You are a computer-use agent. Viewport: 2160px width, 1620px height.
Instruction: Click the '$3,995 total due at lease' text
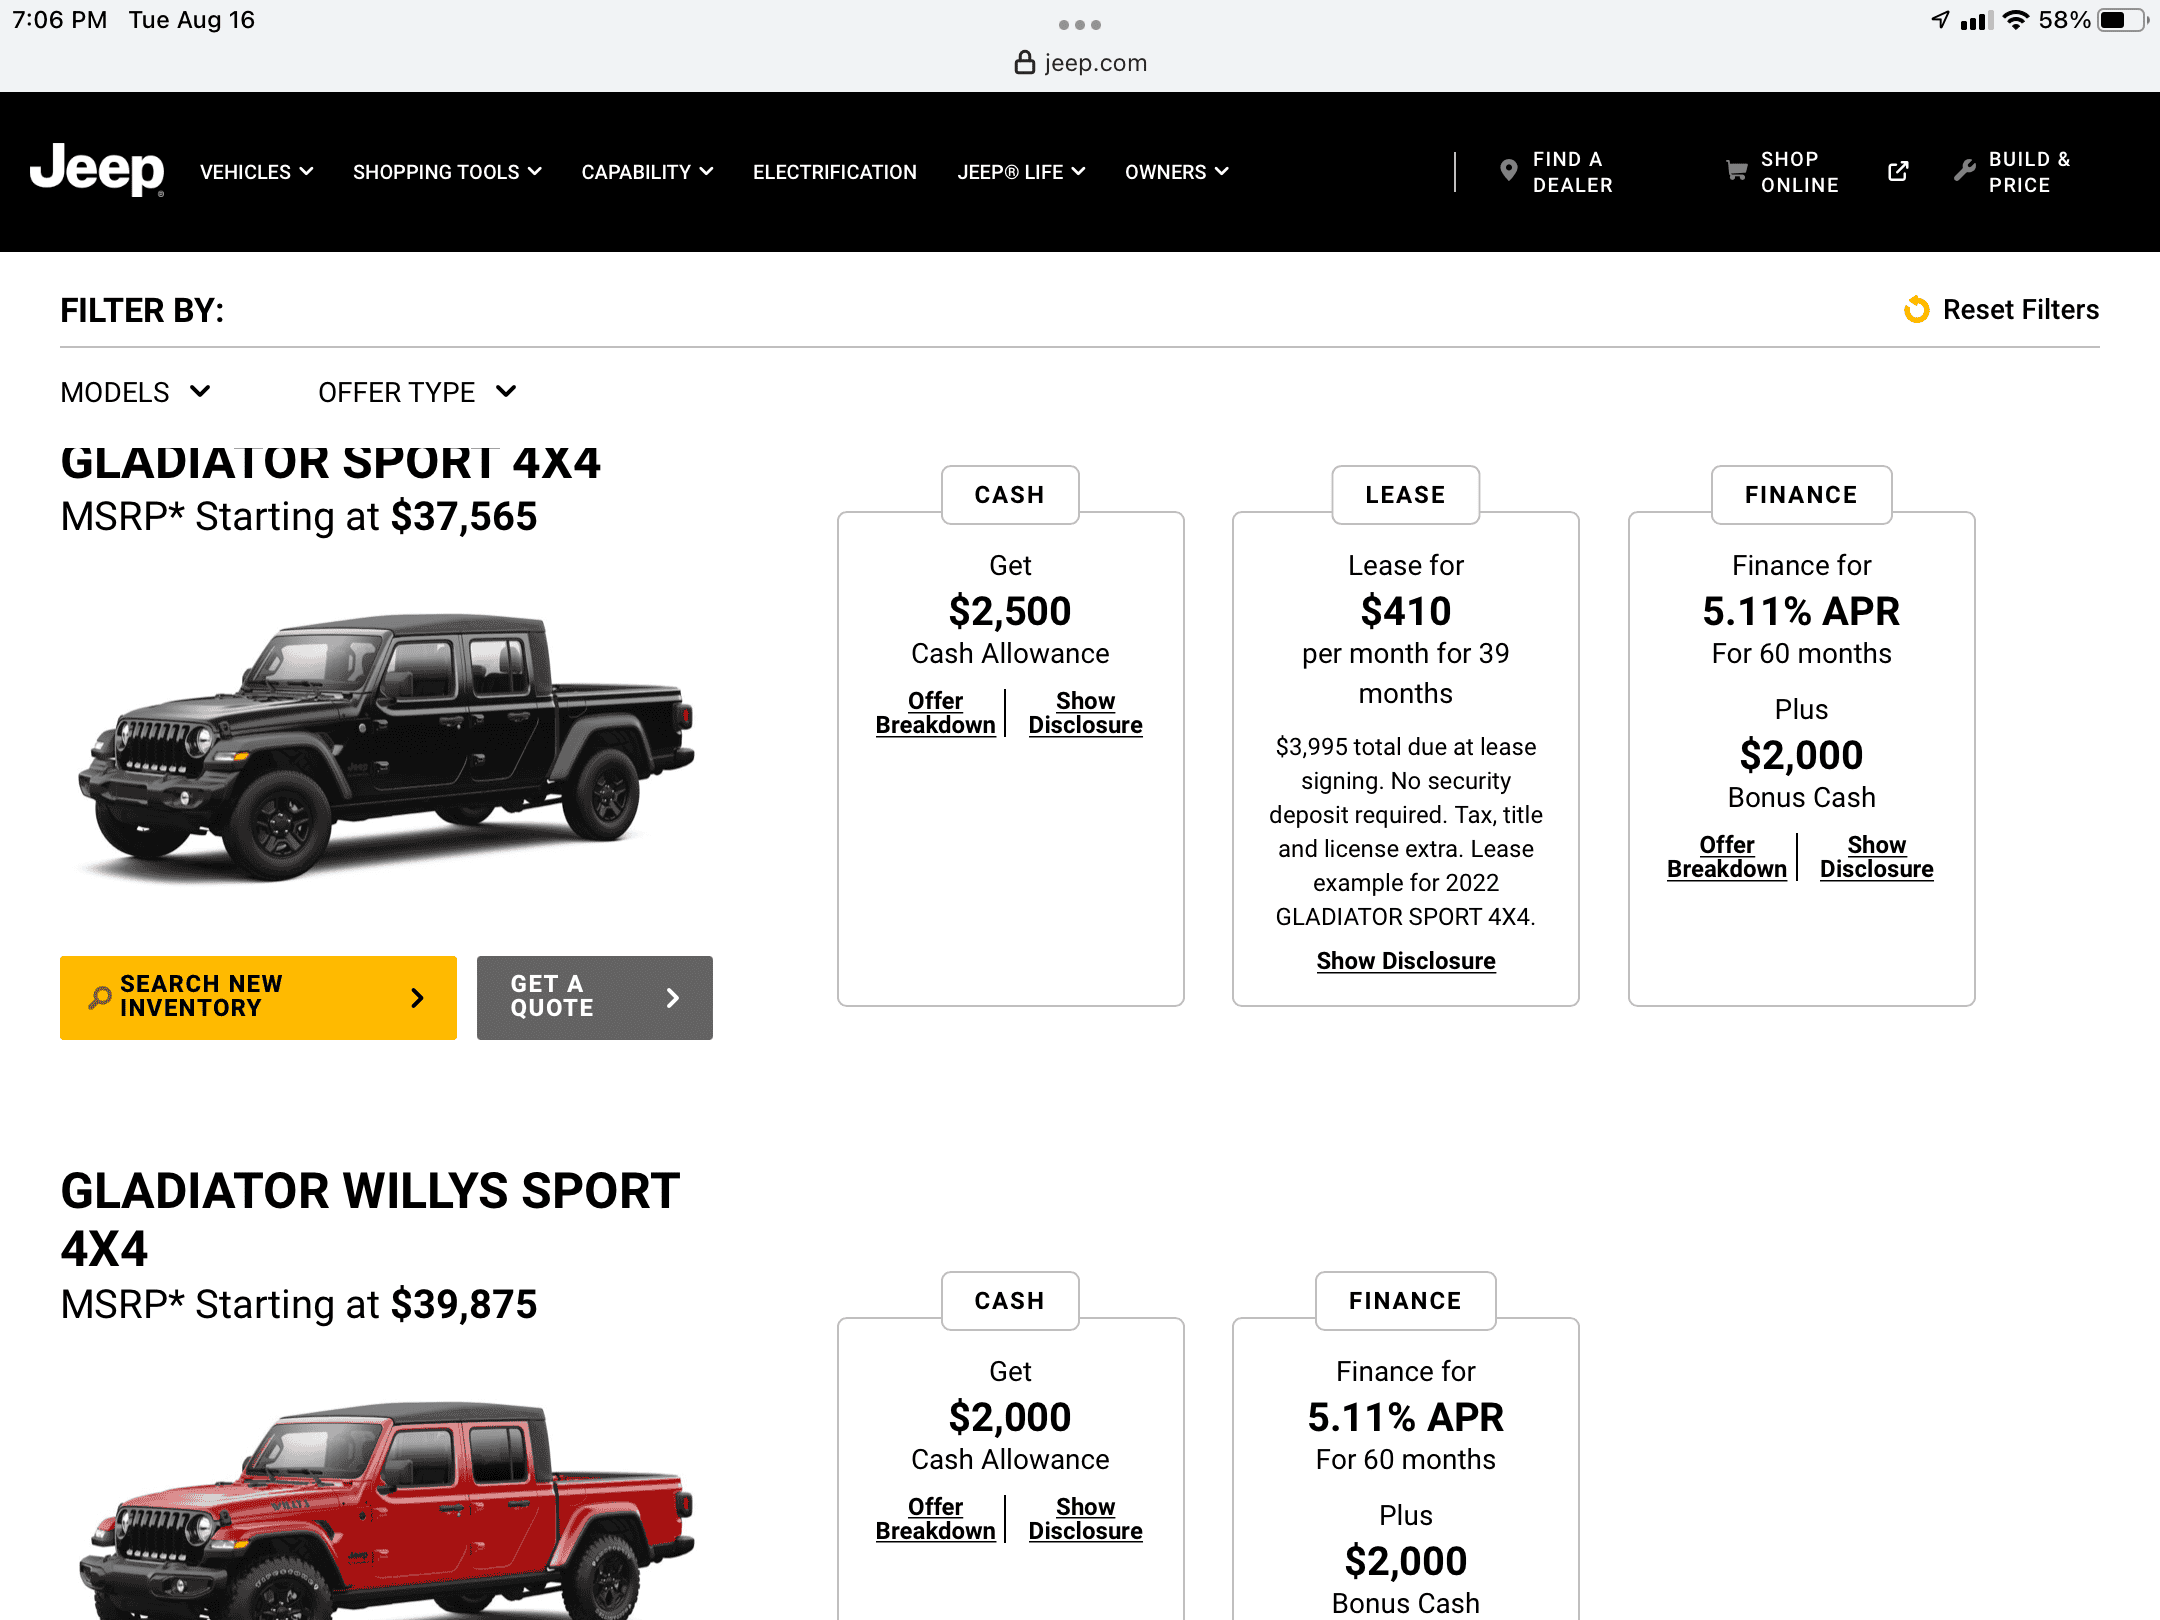click(1405, 747)
